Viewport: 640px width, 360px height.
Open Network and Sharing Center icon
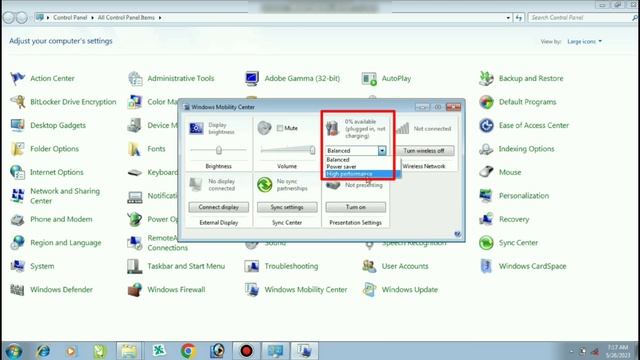click(x=18, y=196)
